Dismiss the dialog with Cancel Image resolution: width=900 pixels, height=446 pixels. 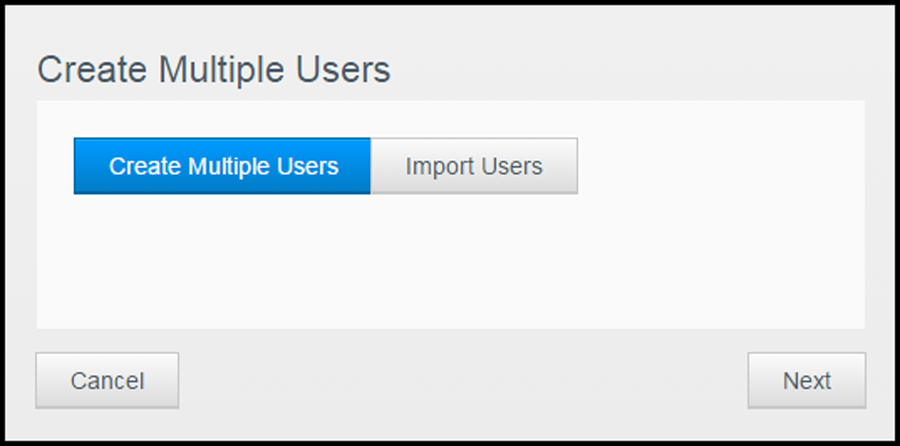click(107, 381)
